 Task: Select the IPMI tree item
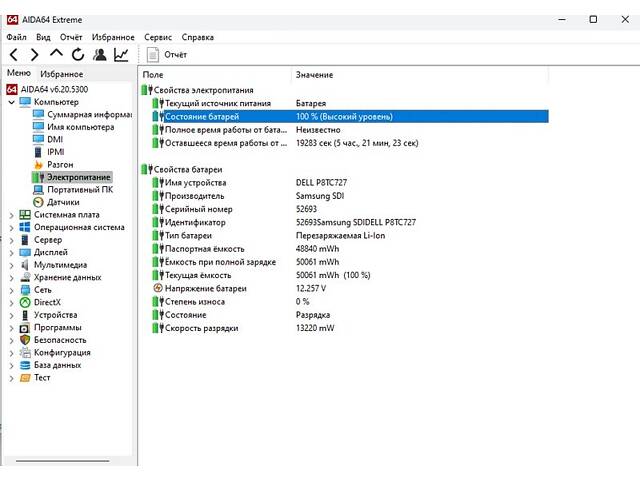pyautogui.click(x=56, y=152)
